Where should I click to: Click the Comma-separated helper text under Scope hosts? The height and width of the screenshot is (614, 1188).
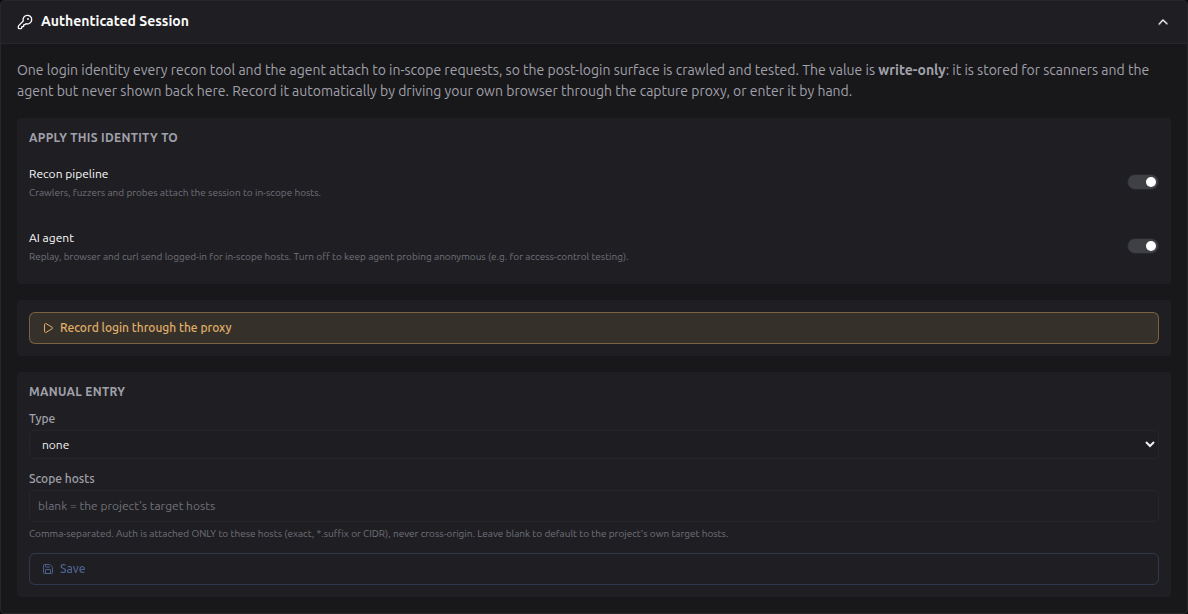tap(378, 534)
